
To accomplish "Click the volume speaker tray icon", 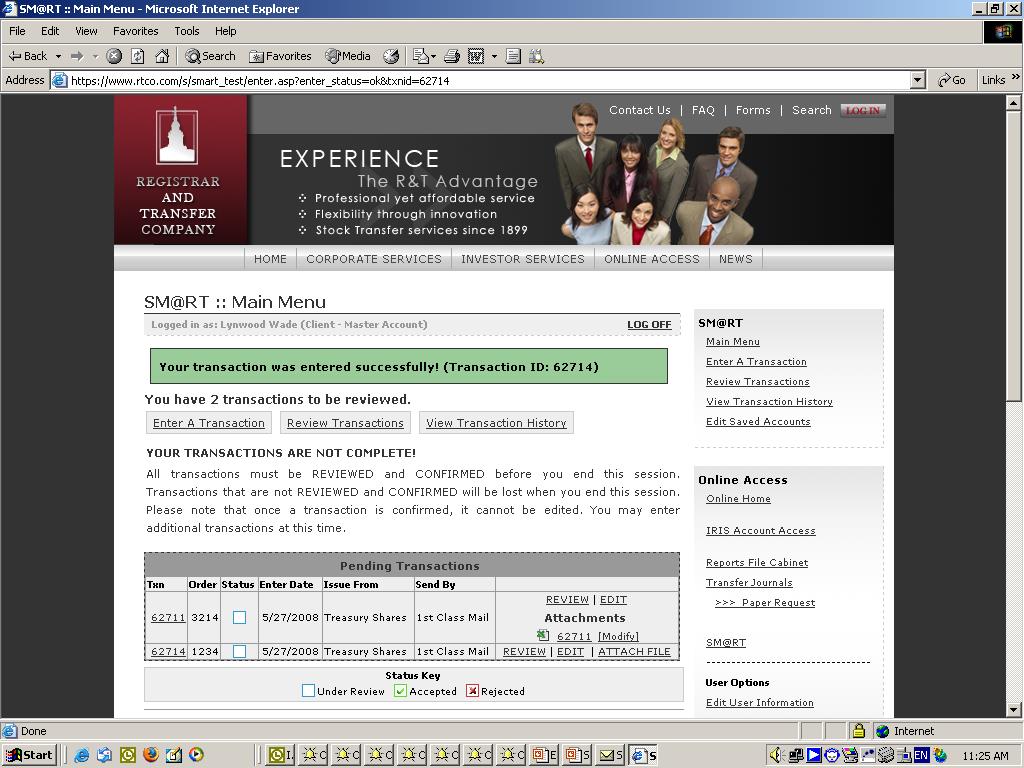I will point(775,756).
